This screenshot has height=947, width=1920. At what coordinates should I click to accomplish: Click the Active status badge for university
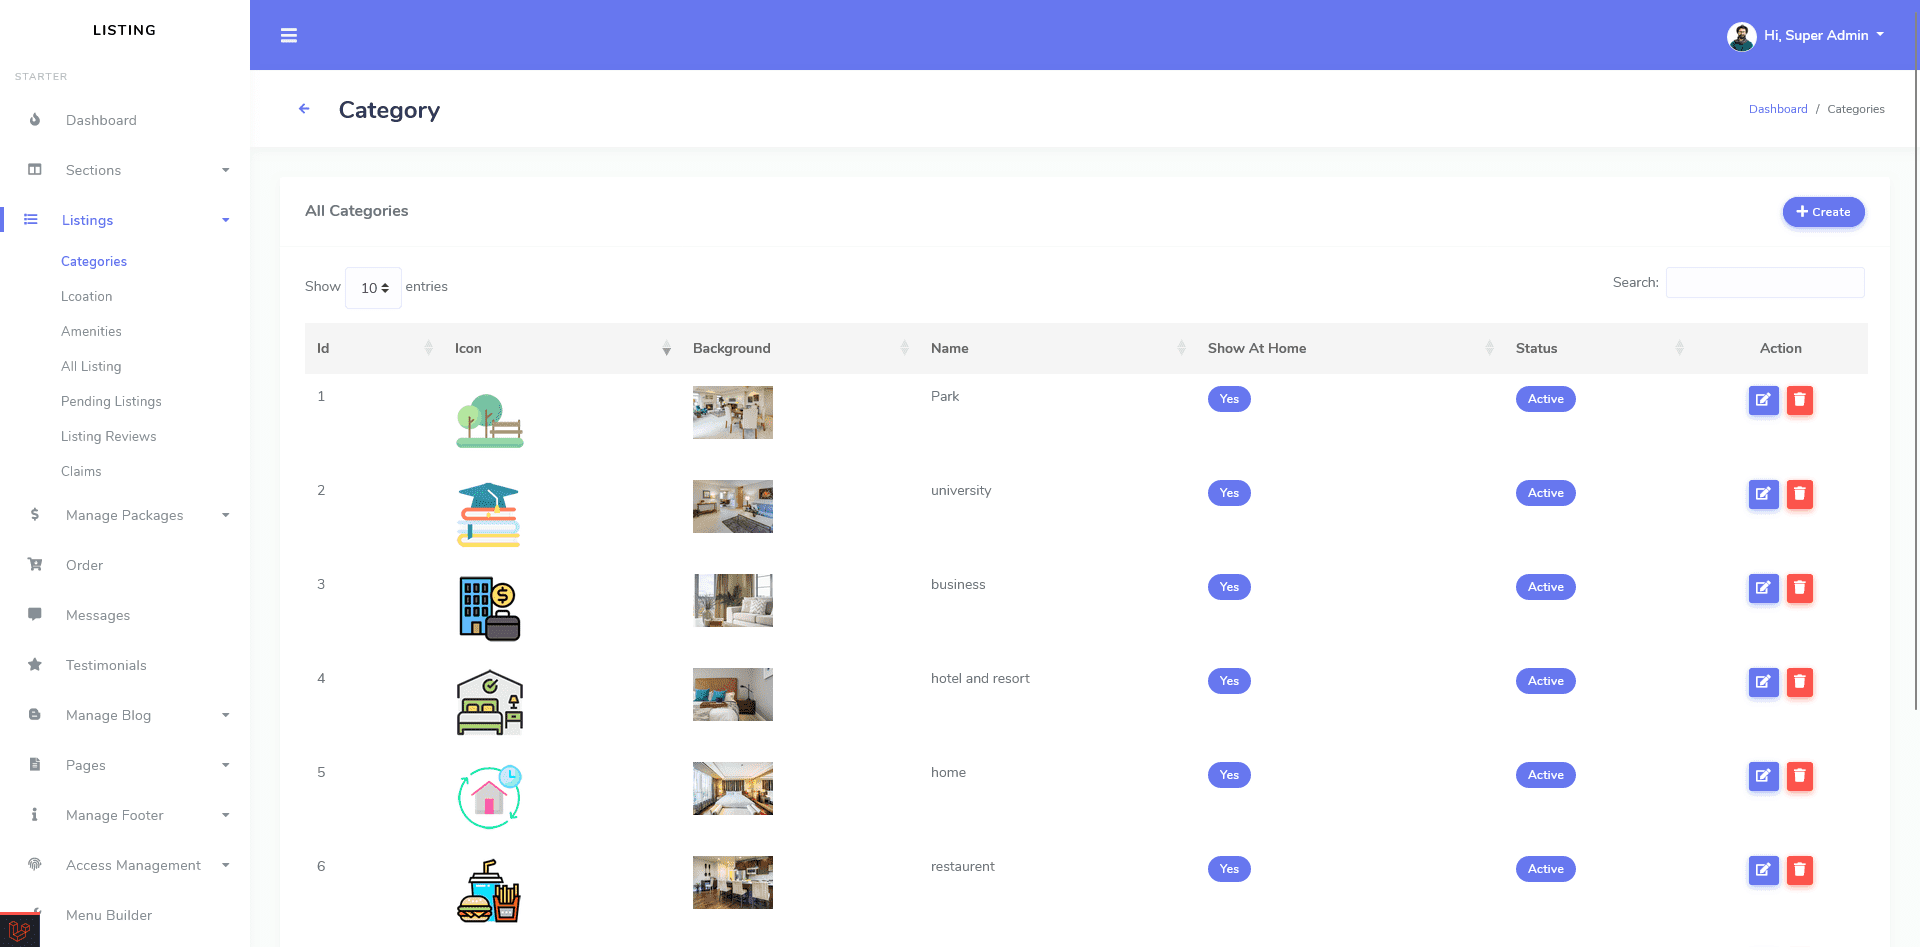click(x=1545, y=493)
